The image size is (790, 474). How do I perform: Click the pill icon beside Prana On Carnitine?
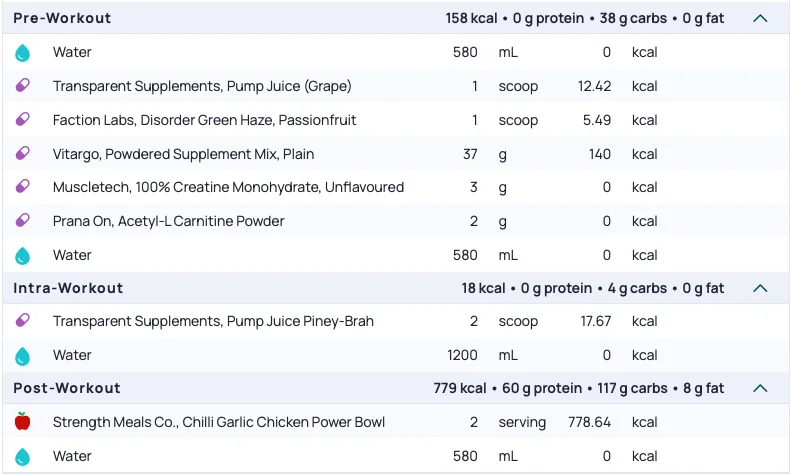pos(23,221)
